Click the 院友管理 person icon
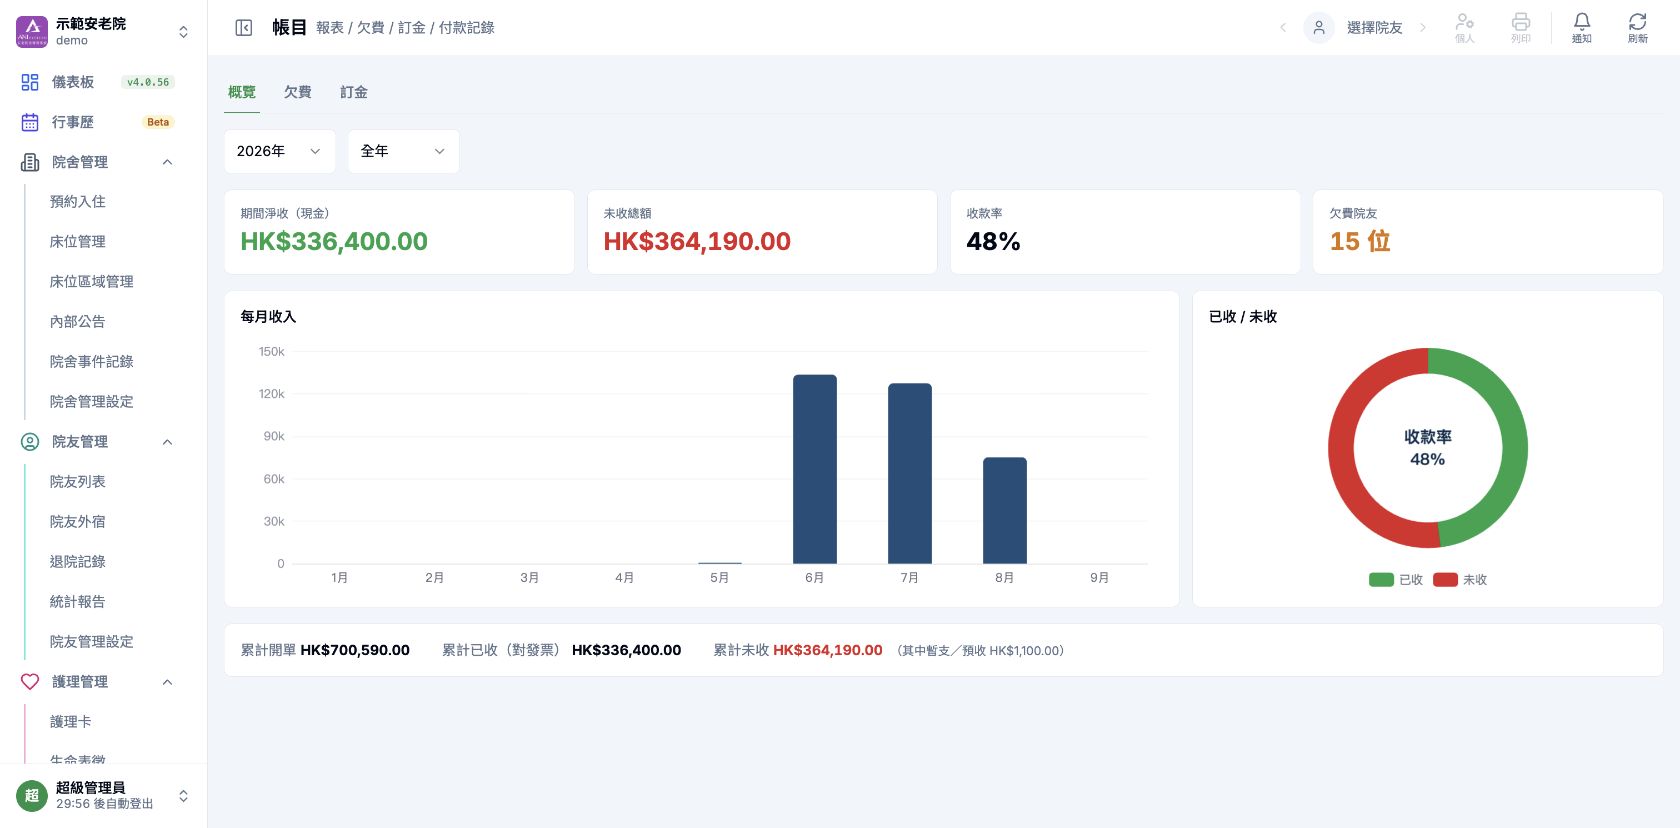Viewport: 1680px width, 828px height. click(30, 442)
